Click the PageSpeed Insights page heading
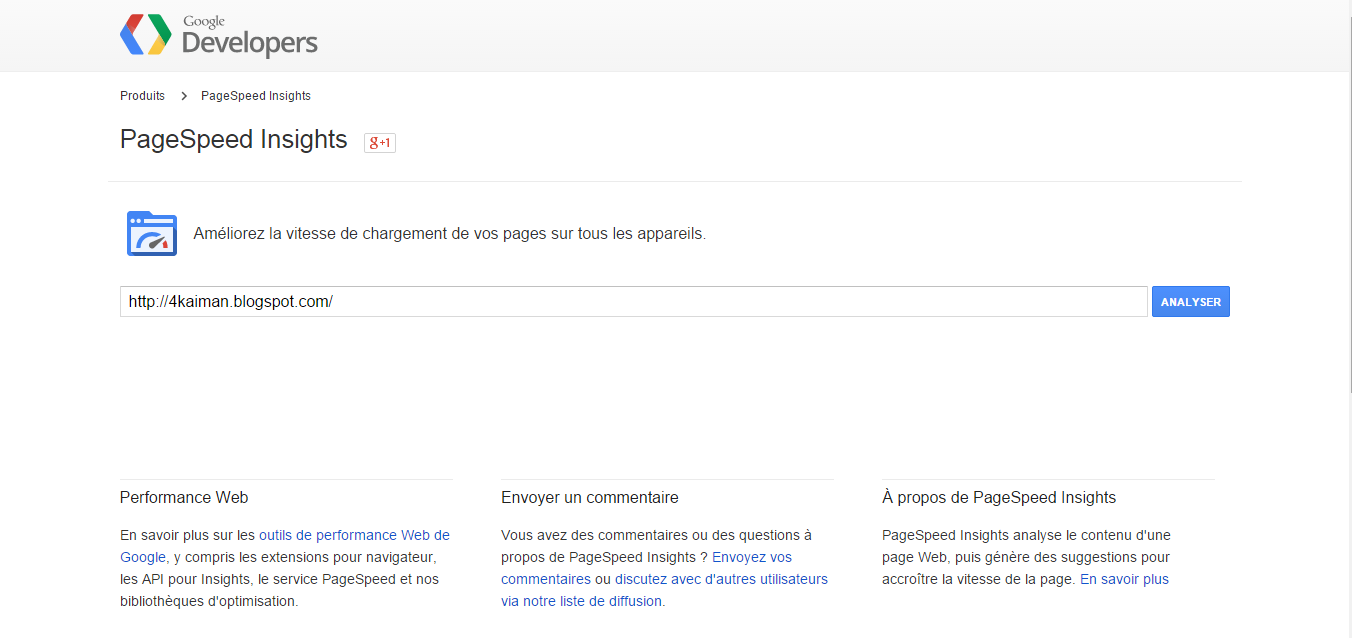Image resolution: width=1352 pixels, height=638 pixels. pyautogui.click(x=234, y=139)
